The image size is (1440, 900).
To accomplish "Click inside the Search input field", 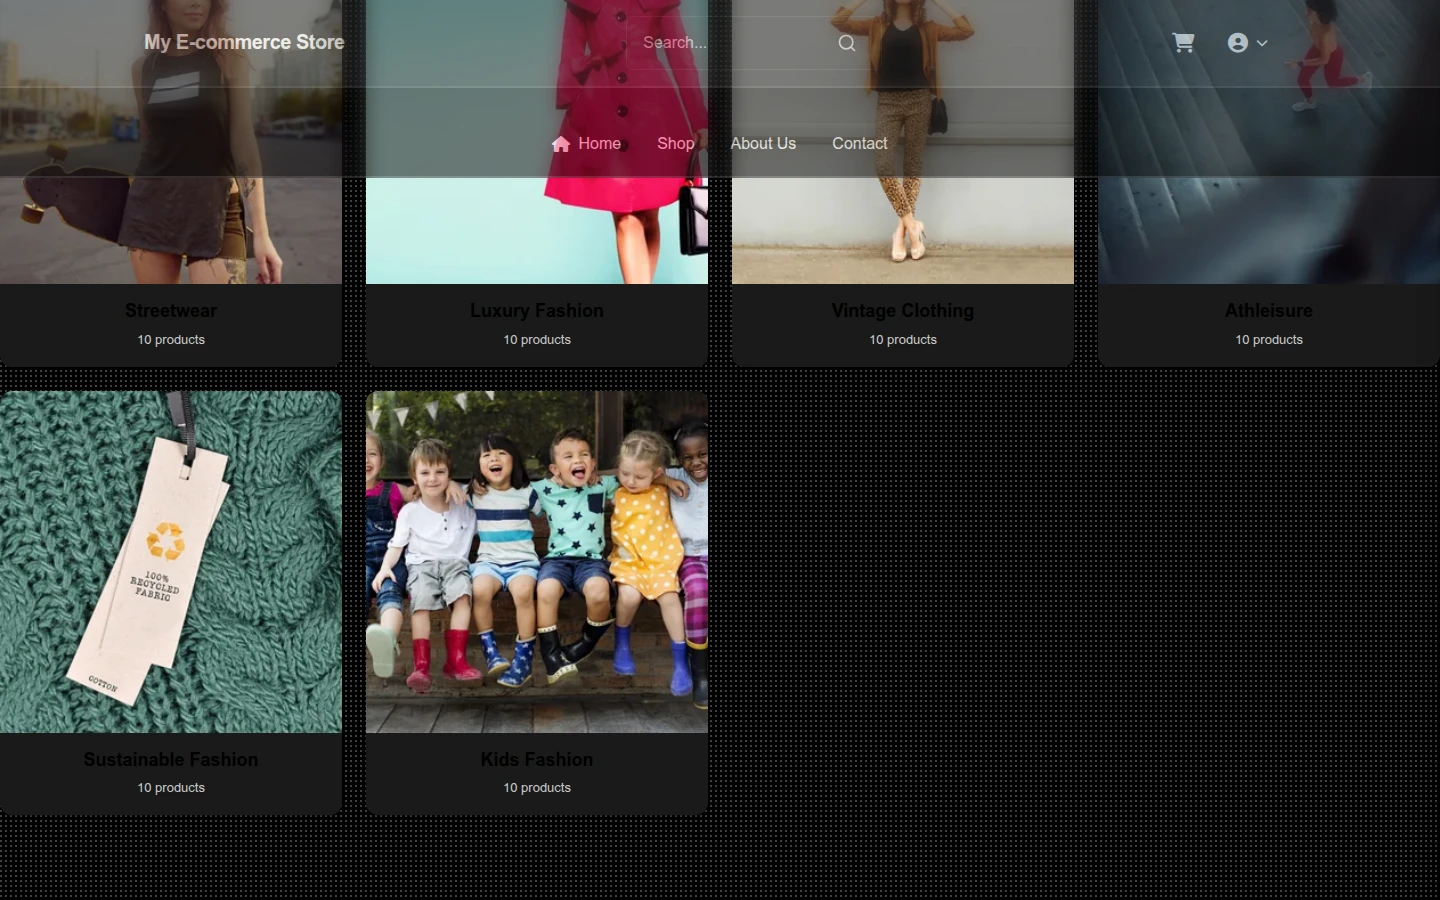I will click(x=736, y=43).
